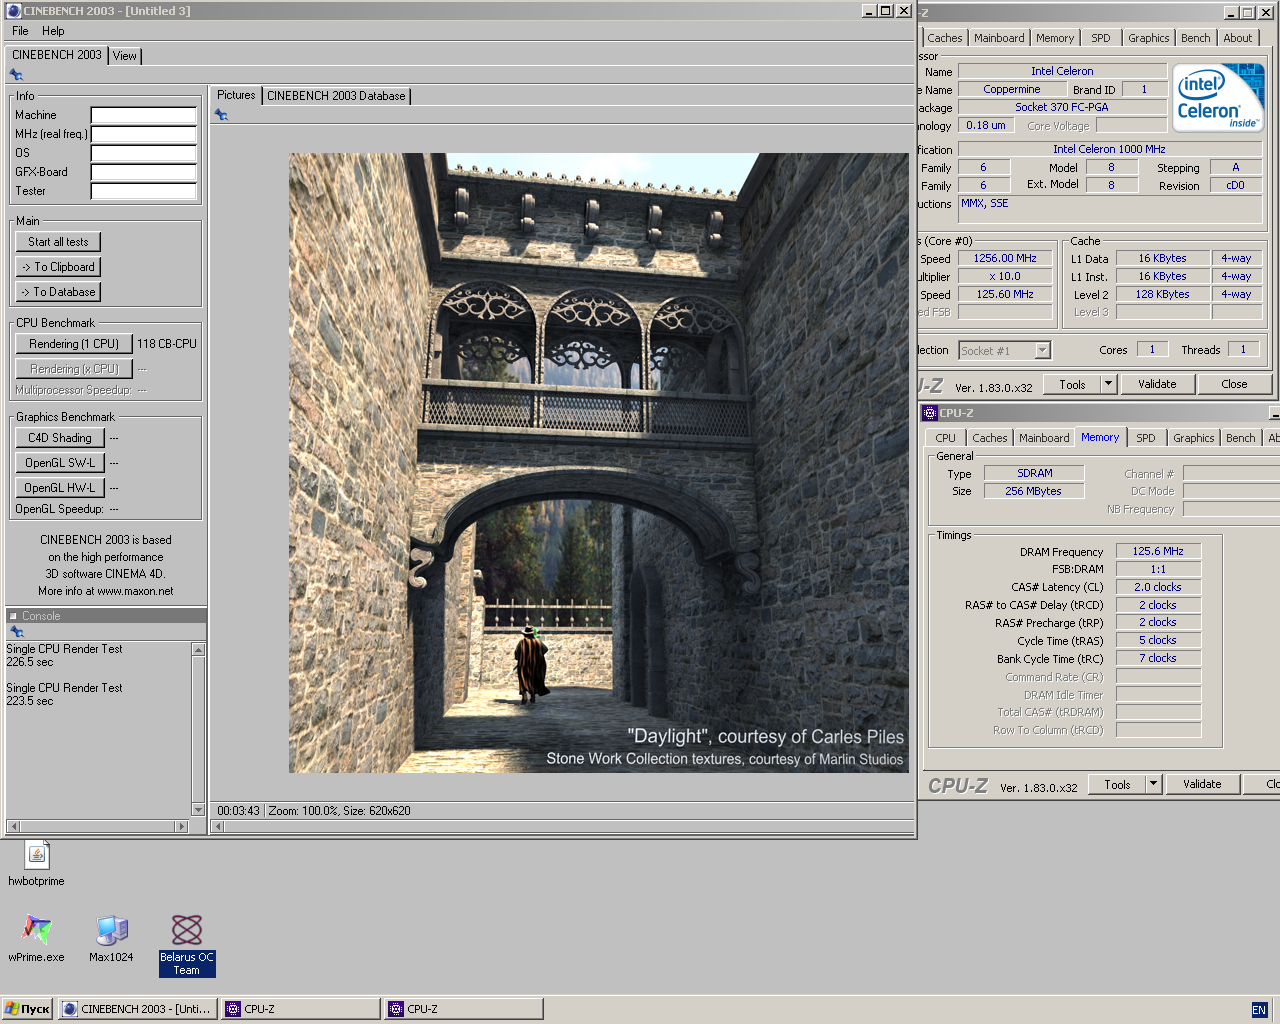Viewport: 1280px width, 1024px height.
Task: Click the rendered Daylight image
Action: click(599, 463)
